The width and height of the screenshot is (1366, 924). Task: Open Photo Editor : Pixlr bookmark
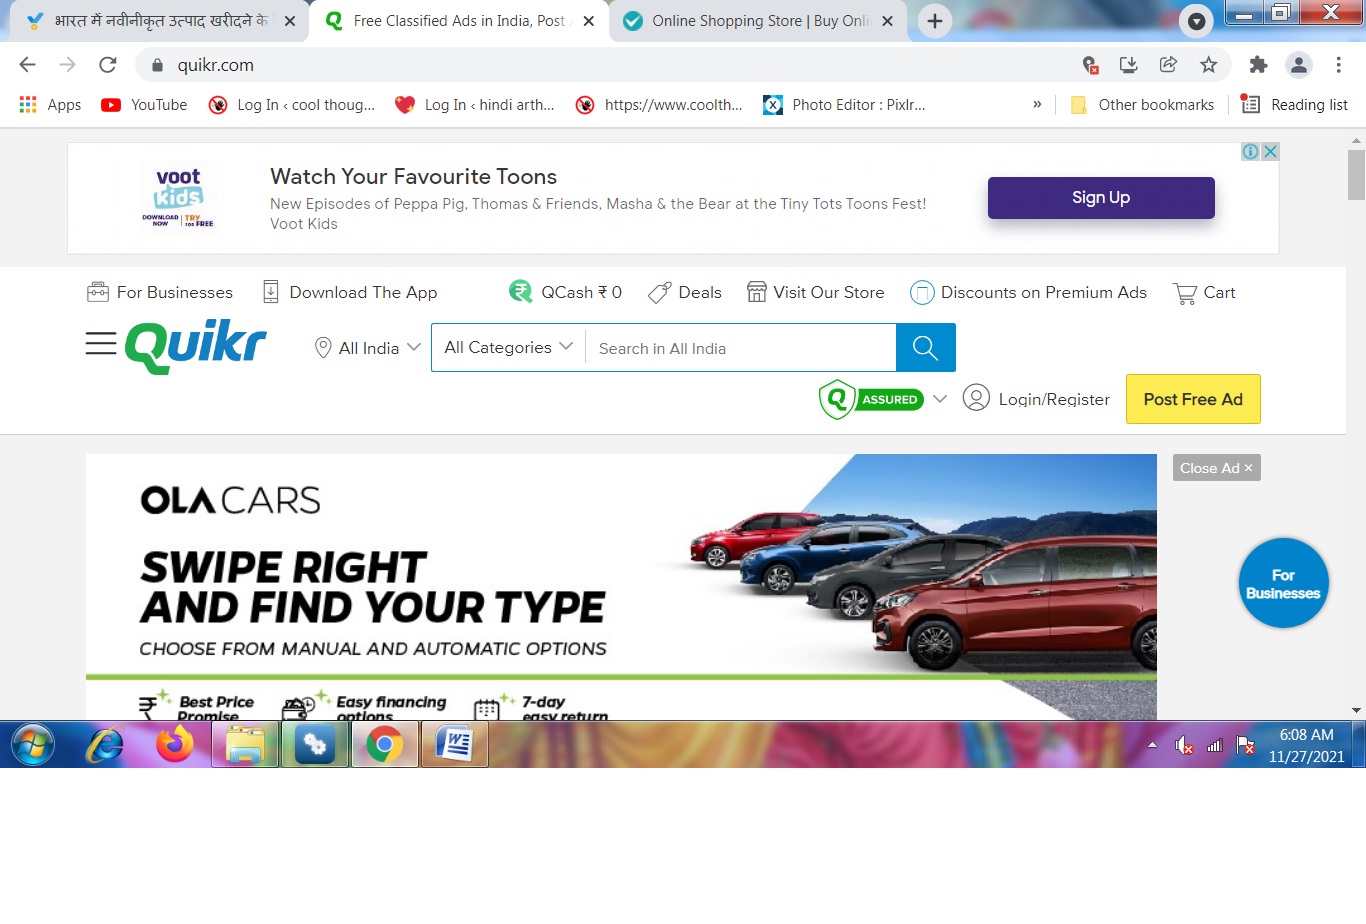pos(845,105)
